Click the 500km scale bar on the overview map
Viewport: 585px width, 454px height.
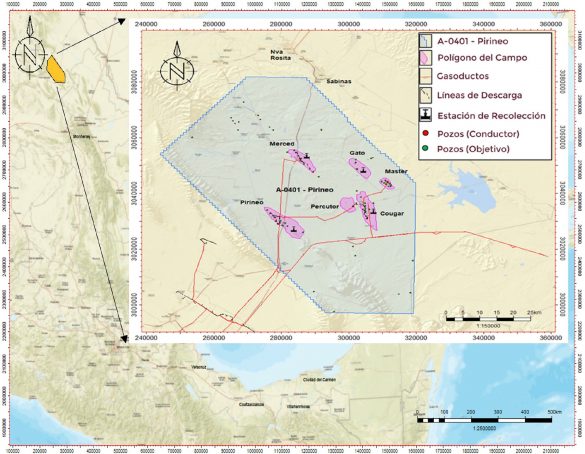484,420
